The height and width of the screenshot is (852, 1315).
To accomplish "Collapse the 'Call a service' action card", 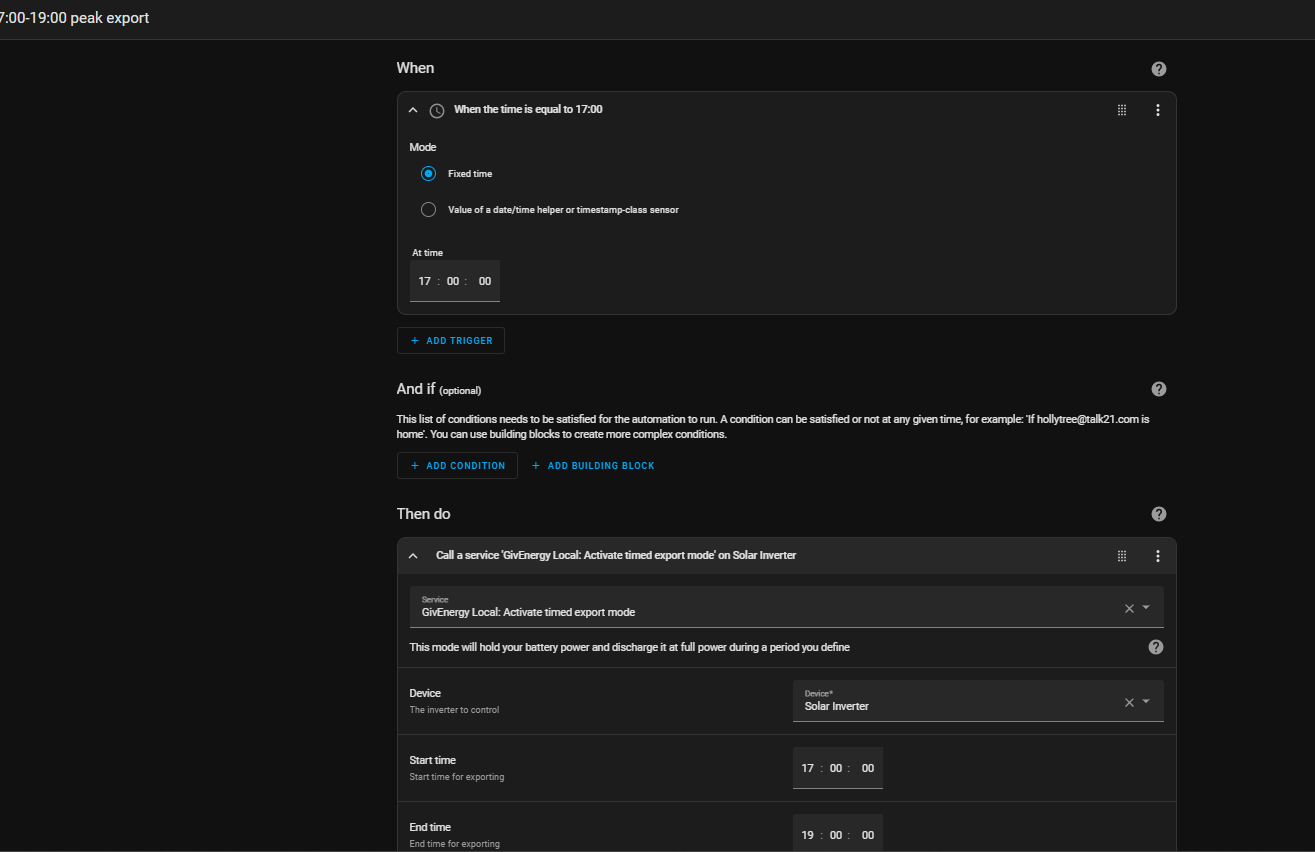I will (x=413, y=555).
